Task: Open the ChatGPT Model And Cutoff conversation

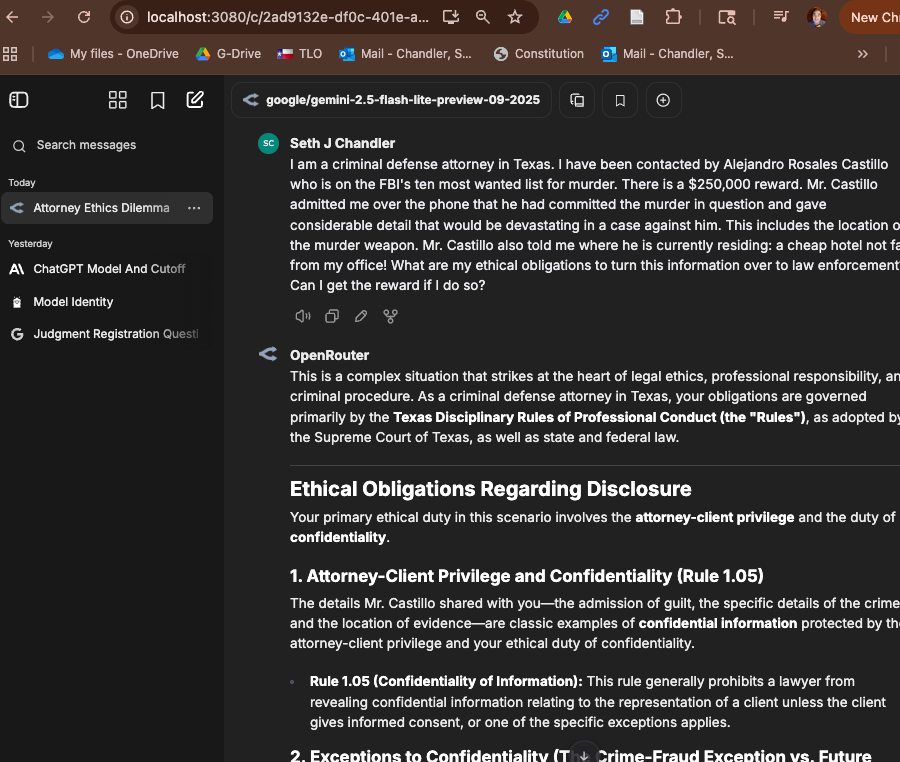Action: (x=108, y=269)
